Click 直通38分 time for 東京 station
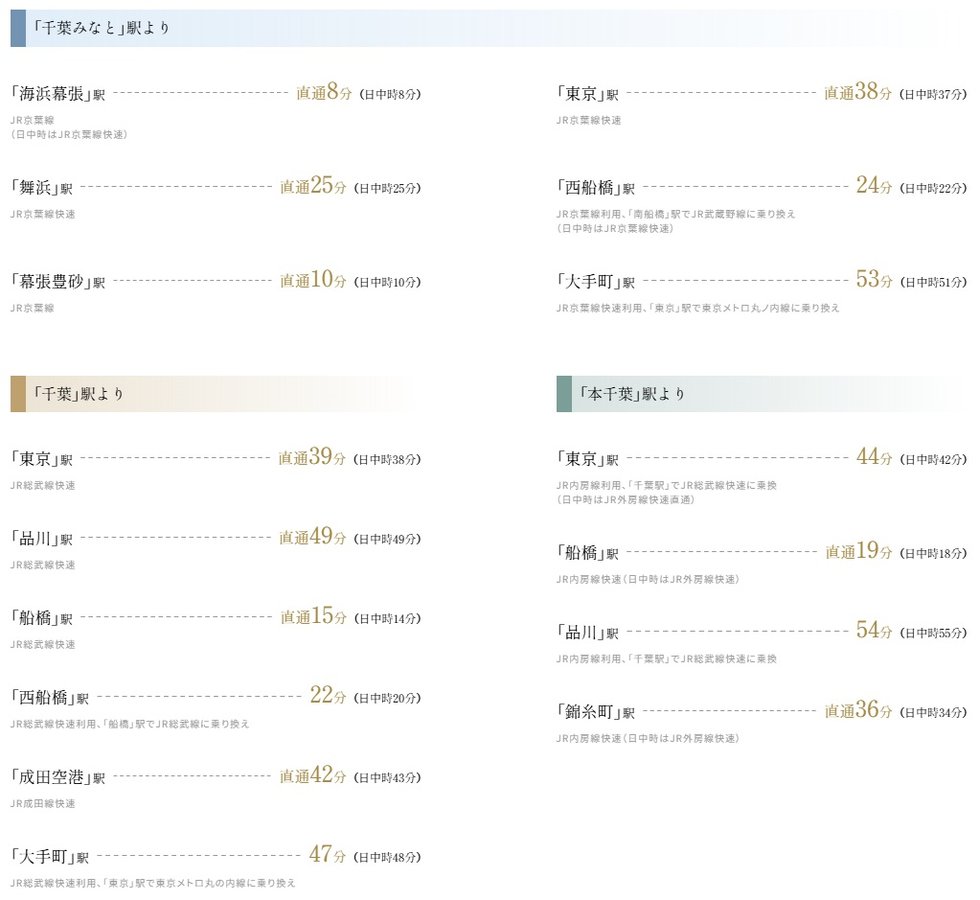 pos(858,93)
